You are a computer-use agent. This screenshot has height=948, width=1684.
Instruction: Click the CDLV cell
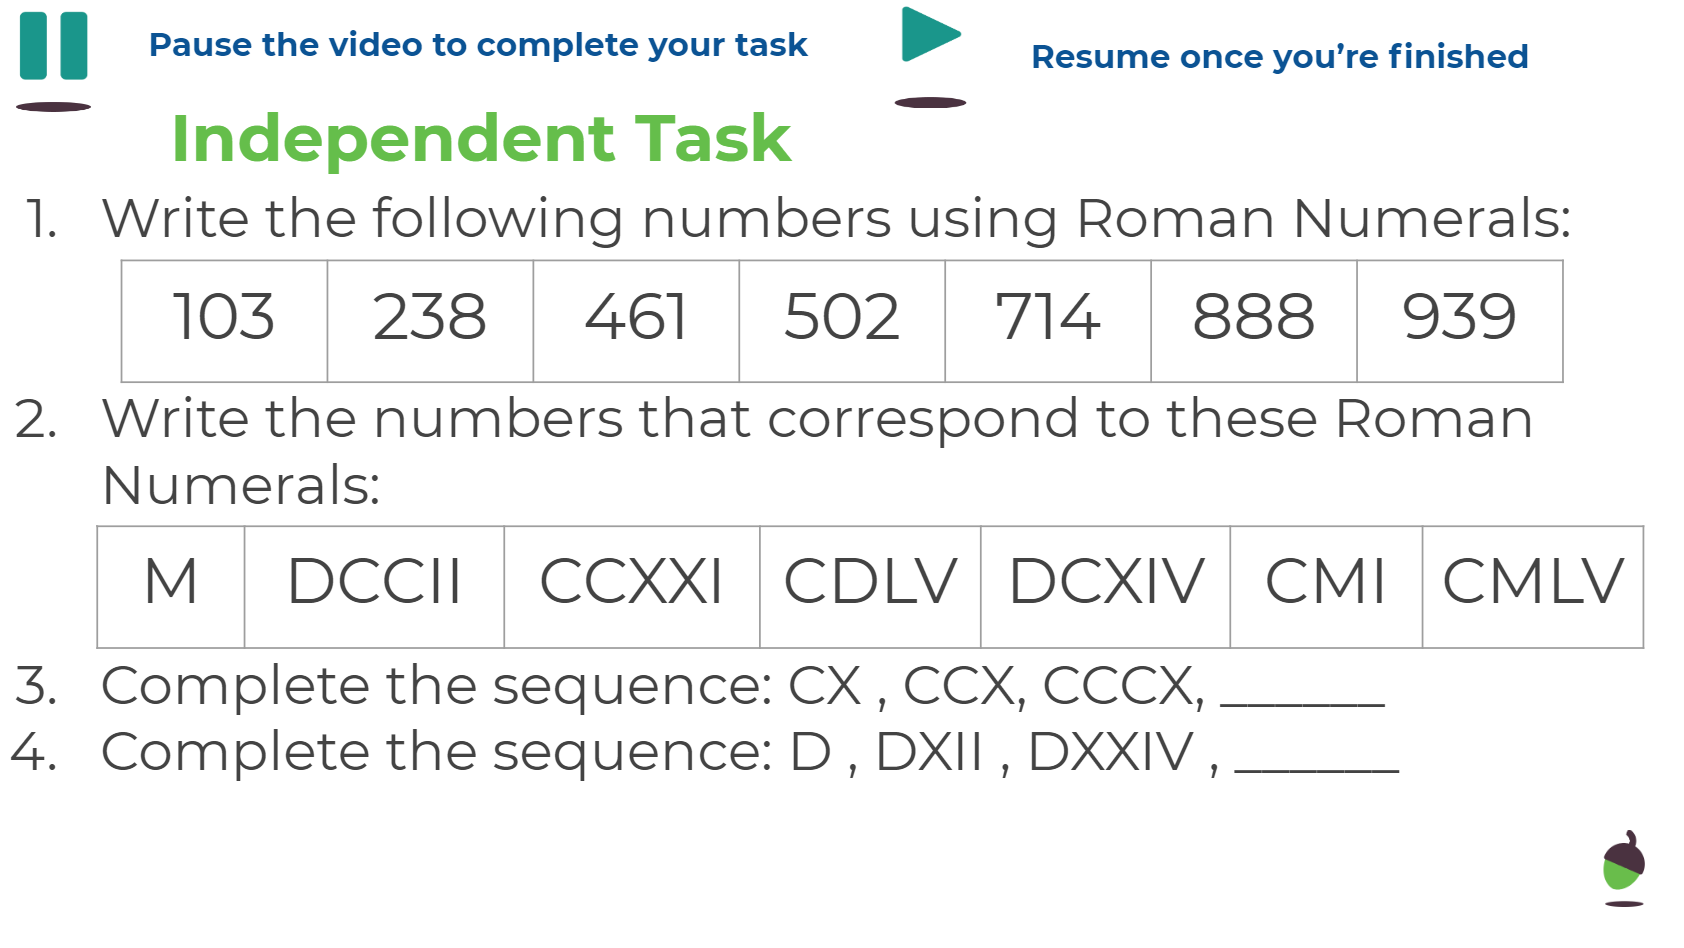tap(871, 587)
